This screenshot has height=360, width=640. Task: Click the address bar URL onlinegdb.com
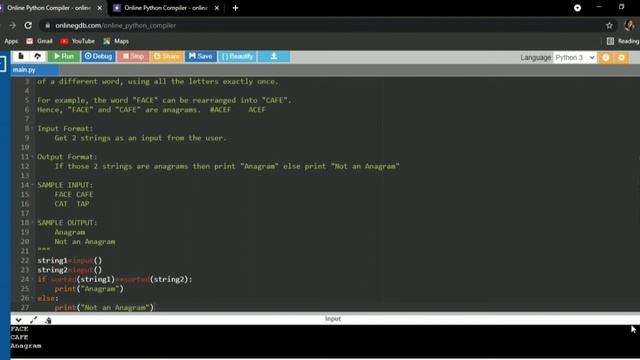(116, 25)
